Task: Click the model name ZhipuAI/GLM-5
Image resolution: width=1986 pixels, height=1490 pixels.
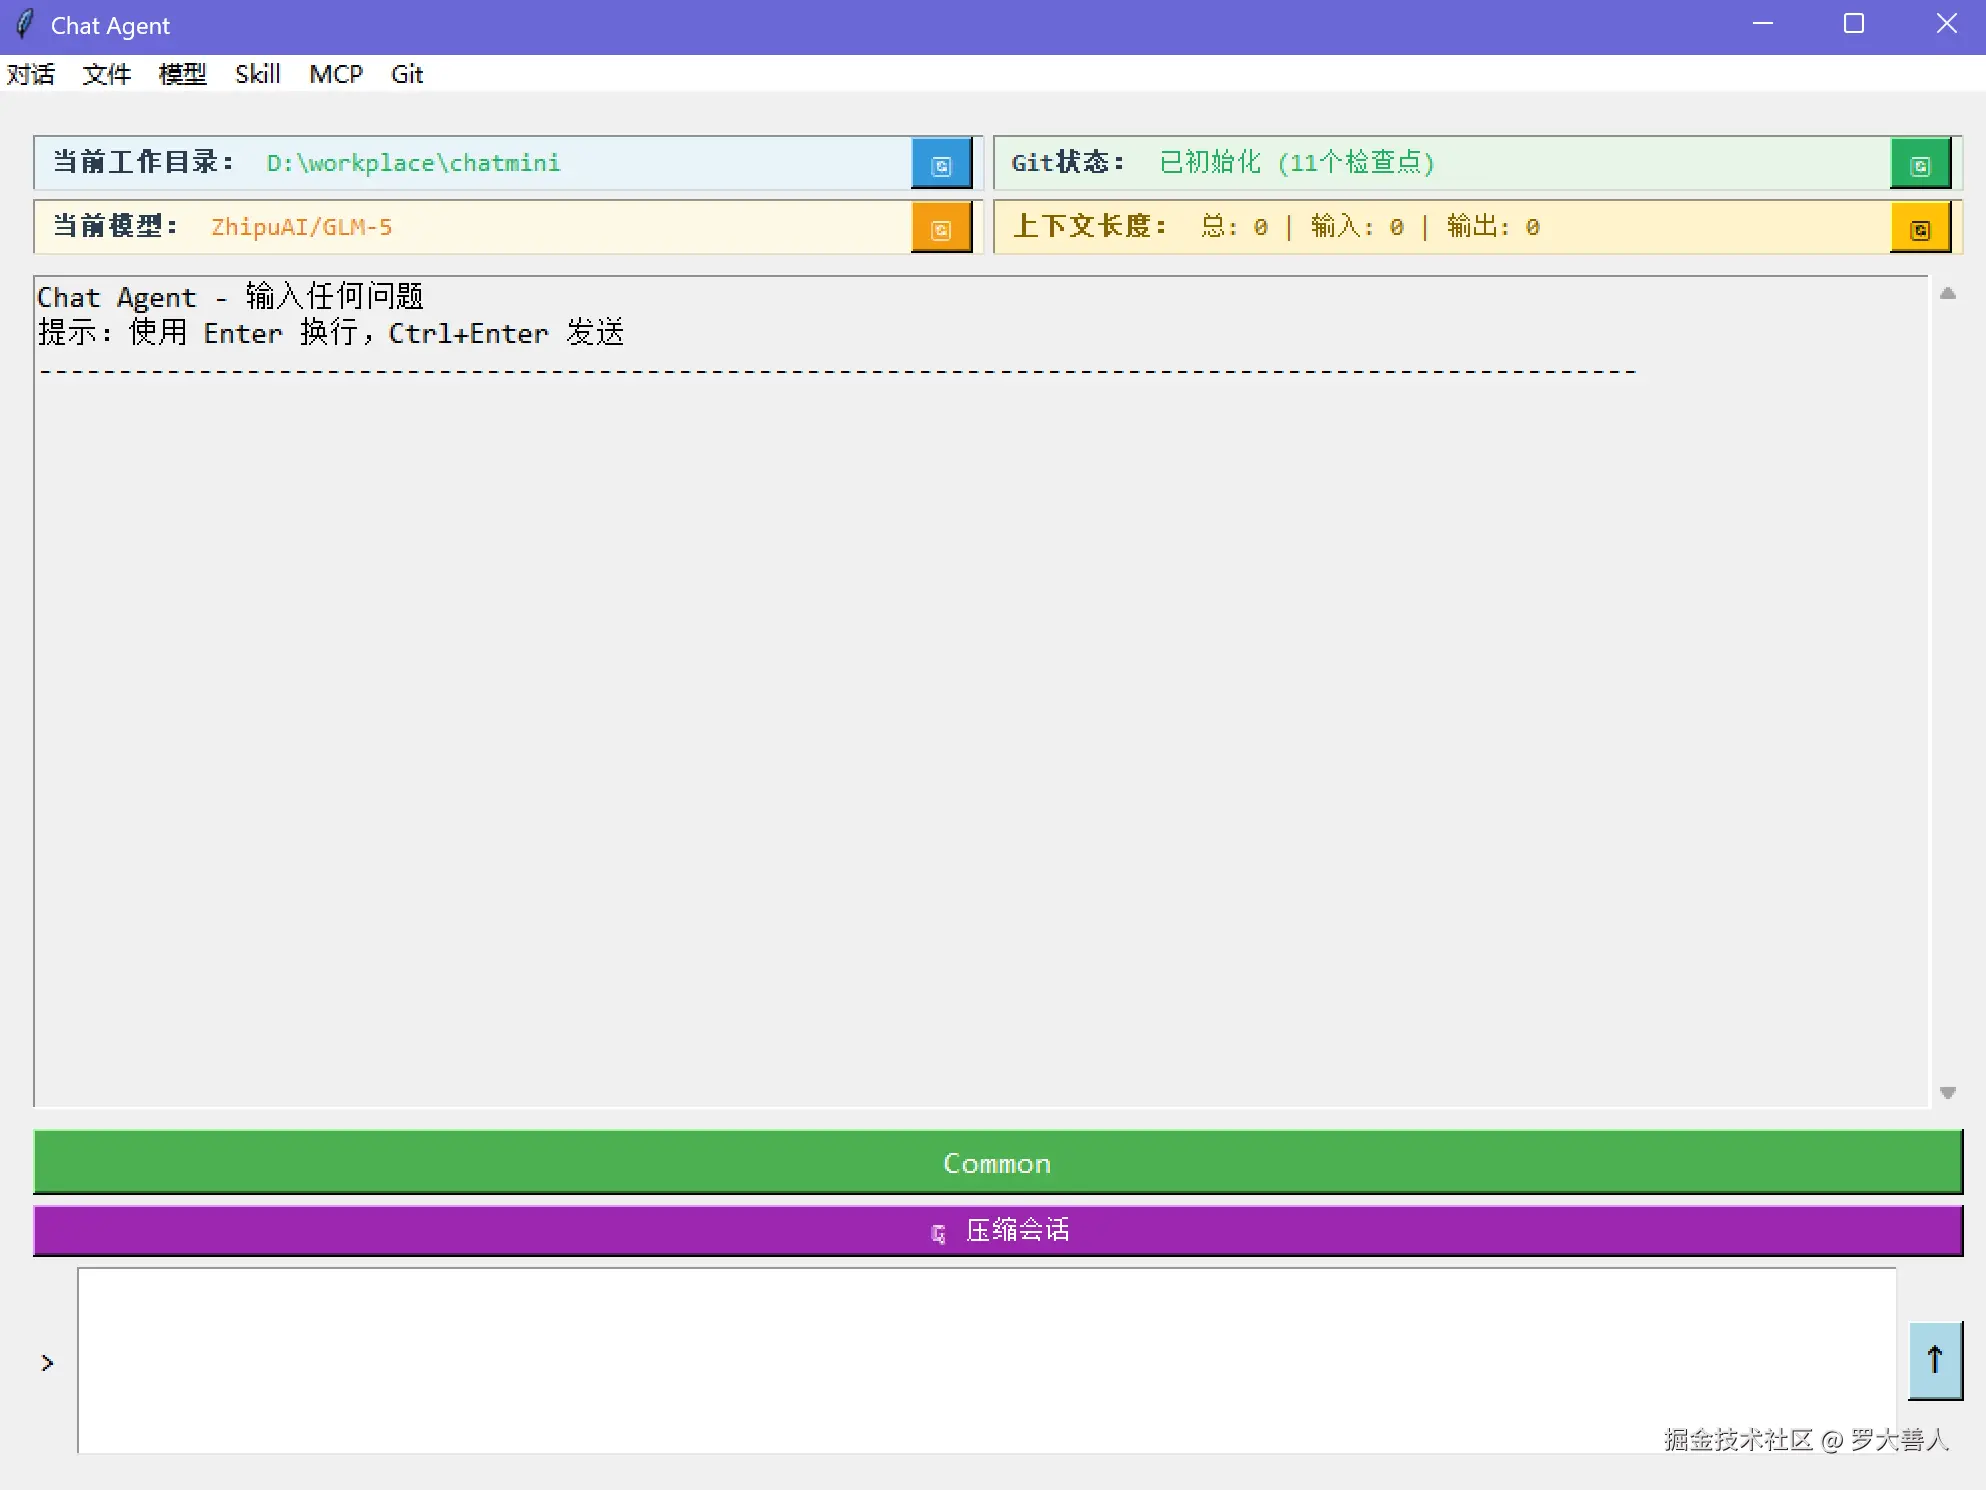Action: [301, 227]
